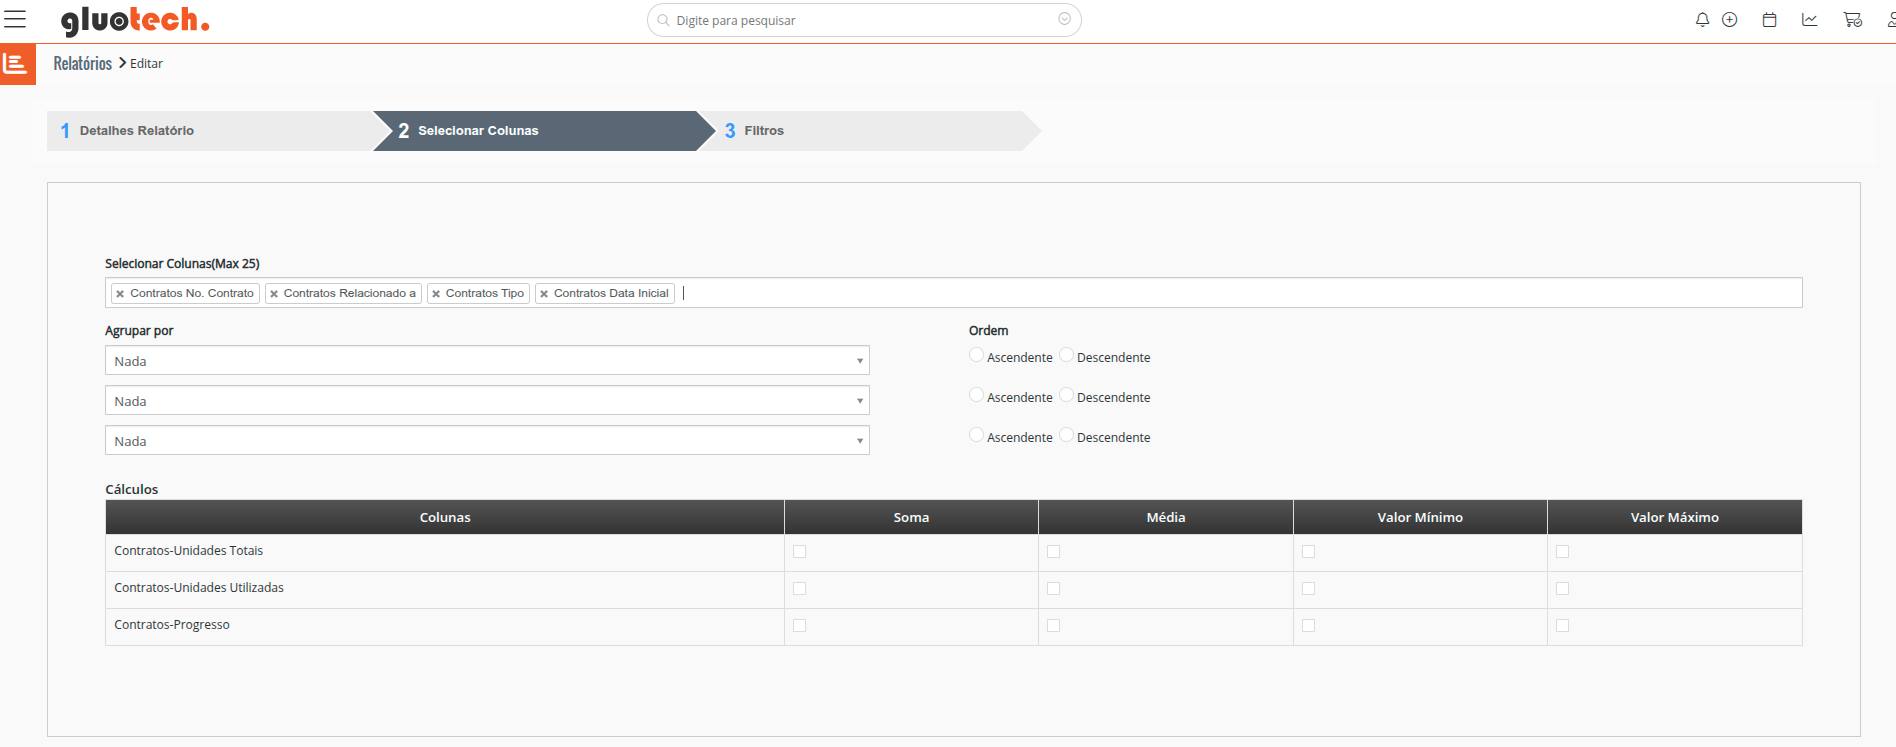
Task: Click the shopping cart icon
Action: click(1852, 20)
